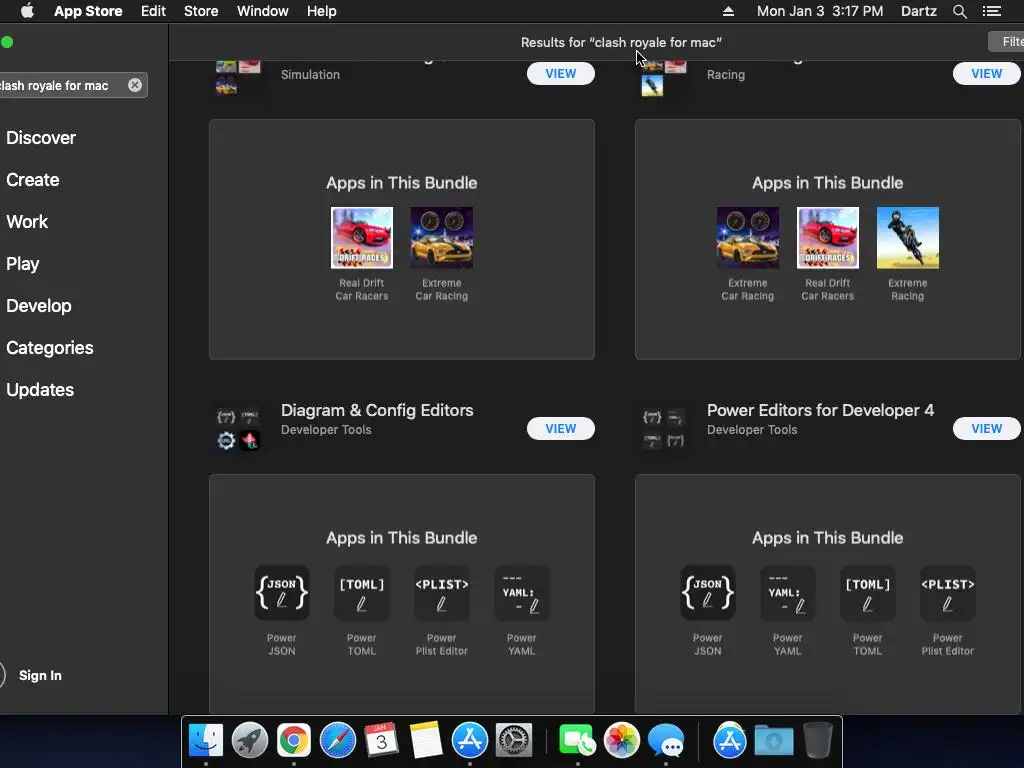Open Google Chrome from the Dock
This screenshot has width=1024, height=768.
(x=294, y=741)
